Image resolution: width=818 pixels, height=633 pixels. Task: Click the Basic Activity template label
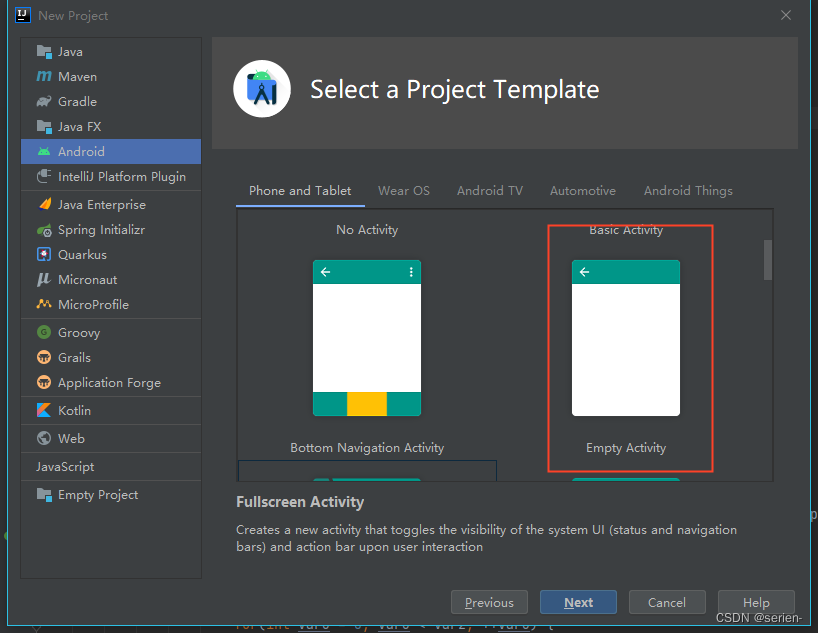(x=626, y=230)
